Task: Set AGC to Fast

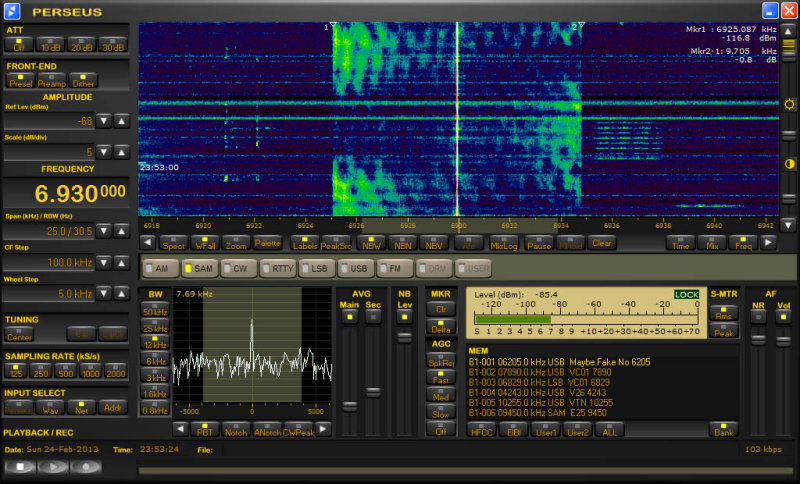Action: (441, 378)
